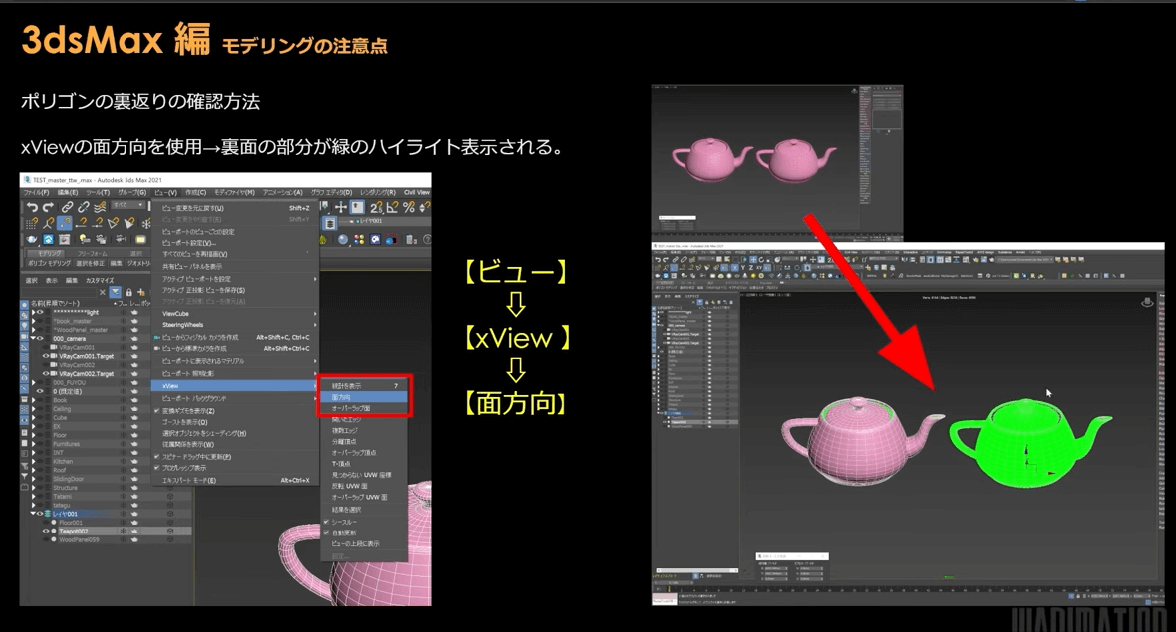This screenshot has height=632, width=1176.
Task: Click the Undo arrow in the 3ds Max toolbar
Action: pyautogui.click(x=32, y=207)
